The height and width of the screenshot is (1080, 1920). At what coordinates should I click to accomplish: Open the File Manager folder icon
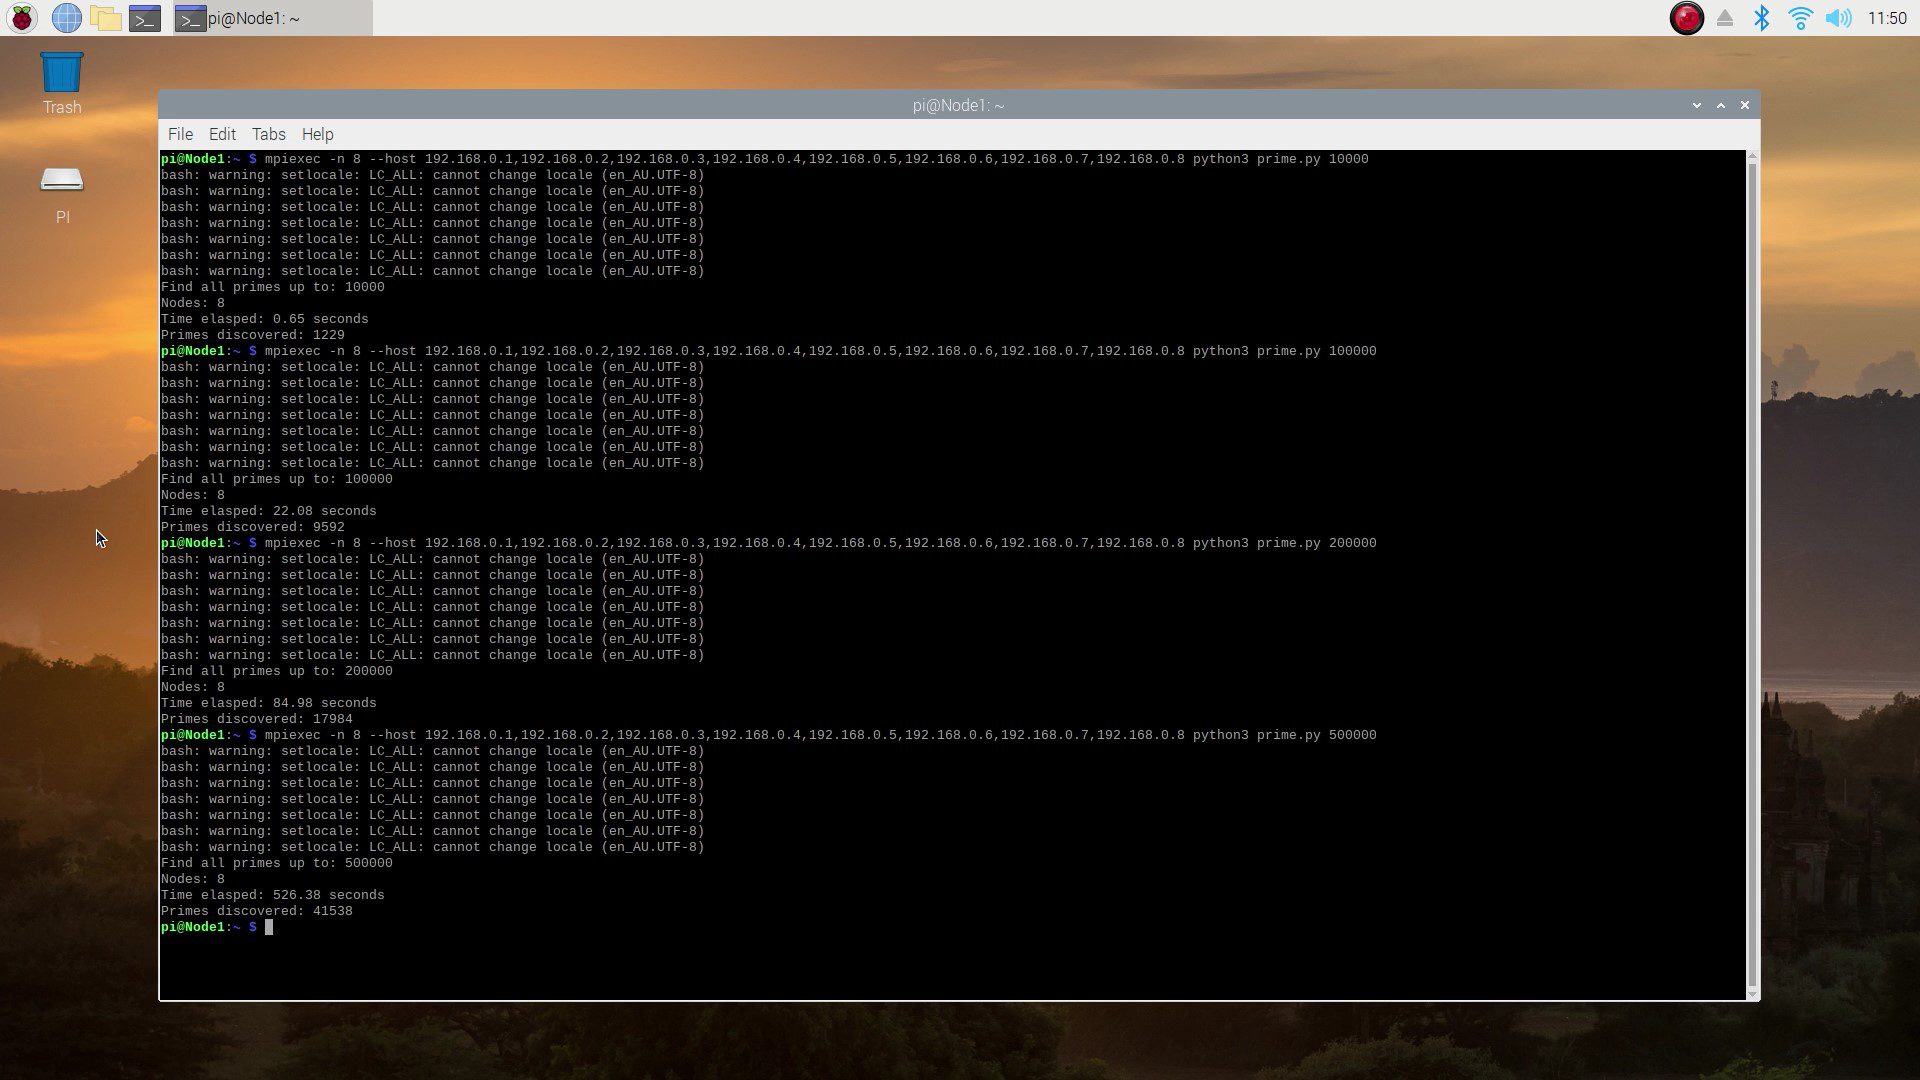[105, 18]
